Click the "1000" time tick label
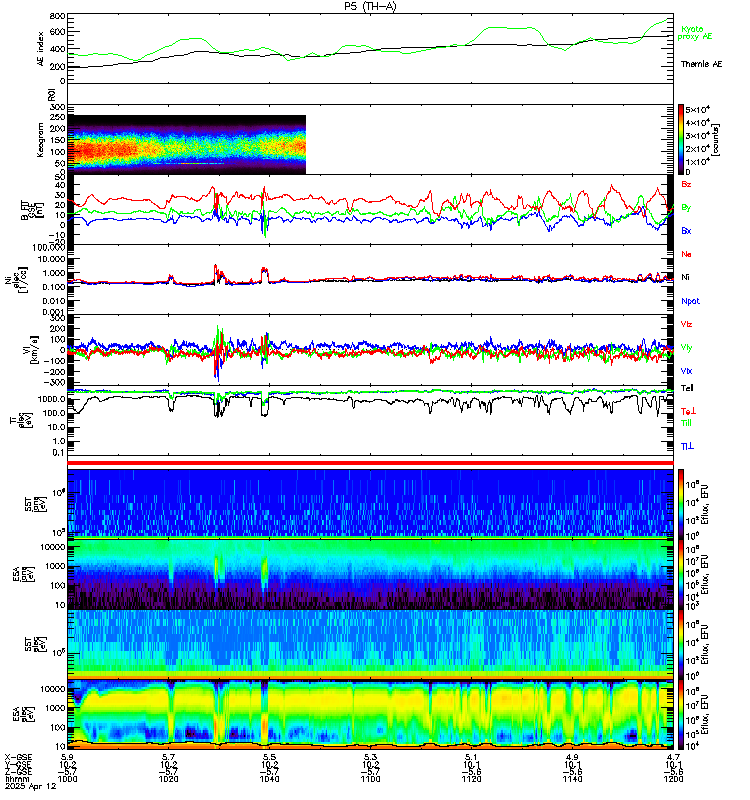 click(67, 779)
